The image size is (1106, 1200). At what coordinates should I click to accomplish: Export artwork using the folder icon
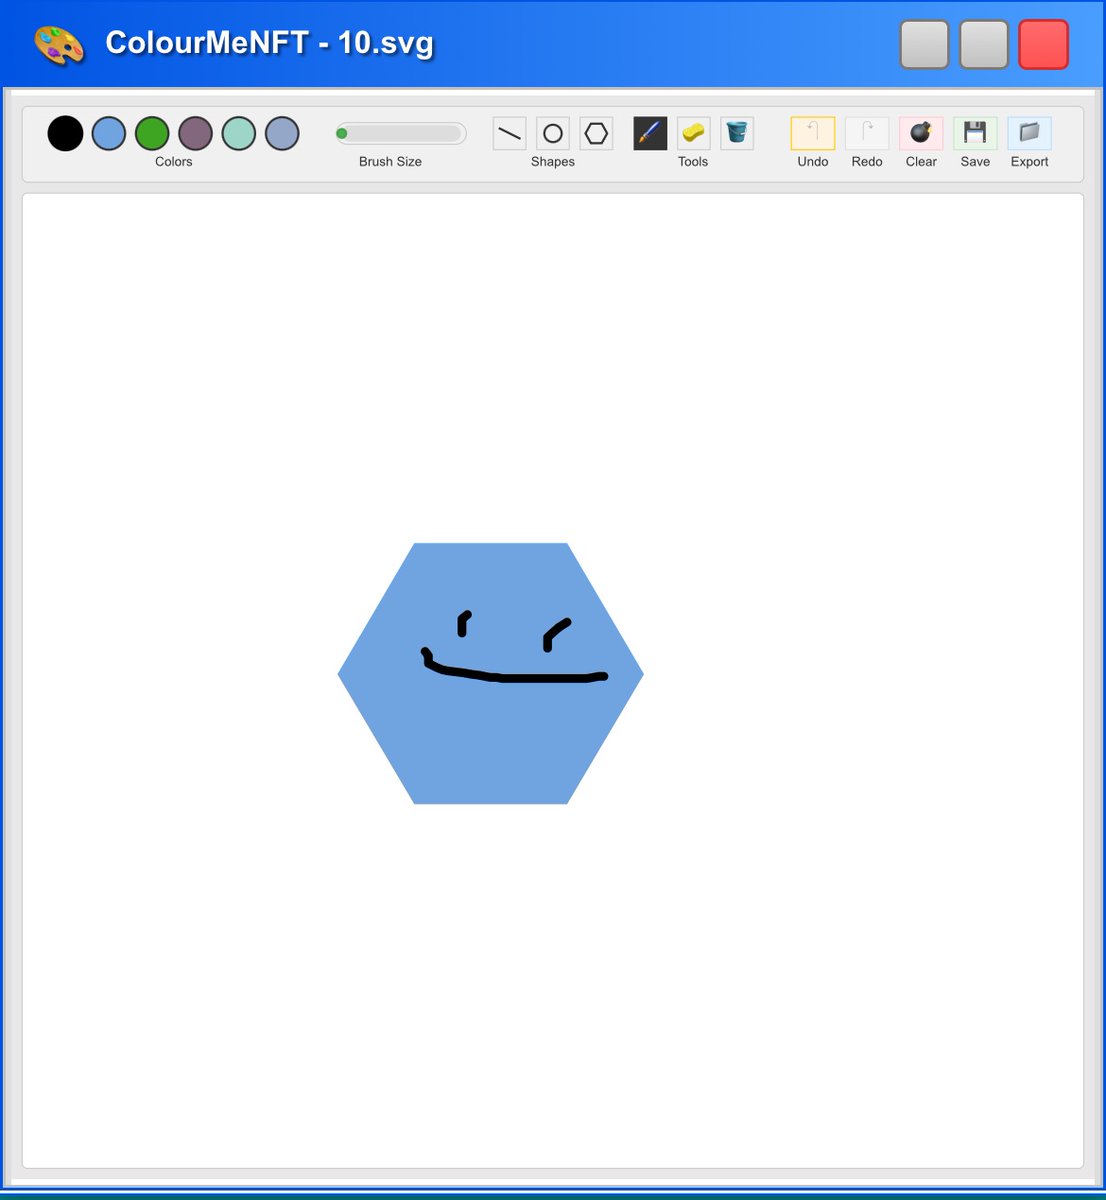1029,133
